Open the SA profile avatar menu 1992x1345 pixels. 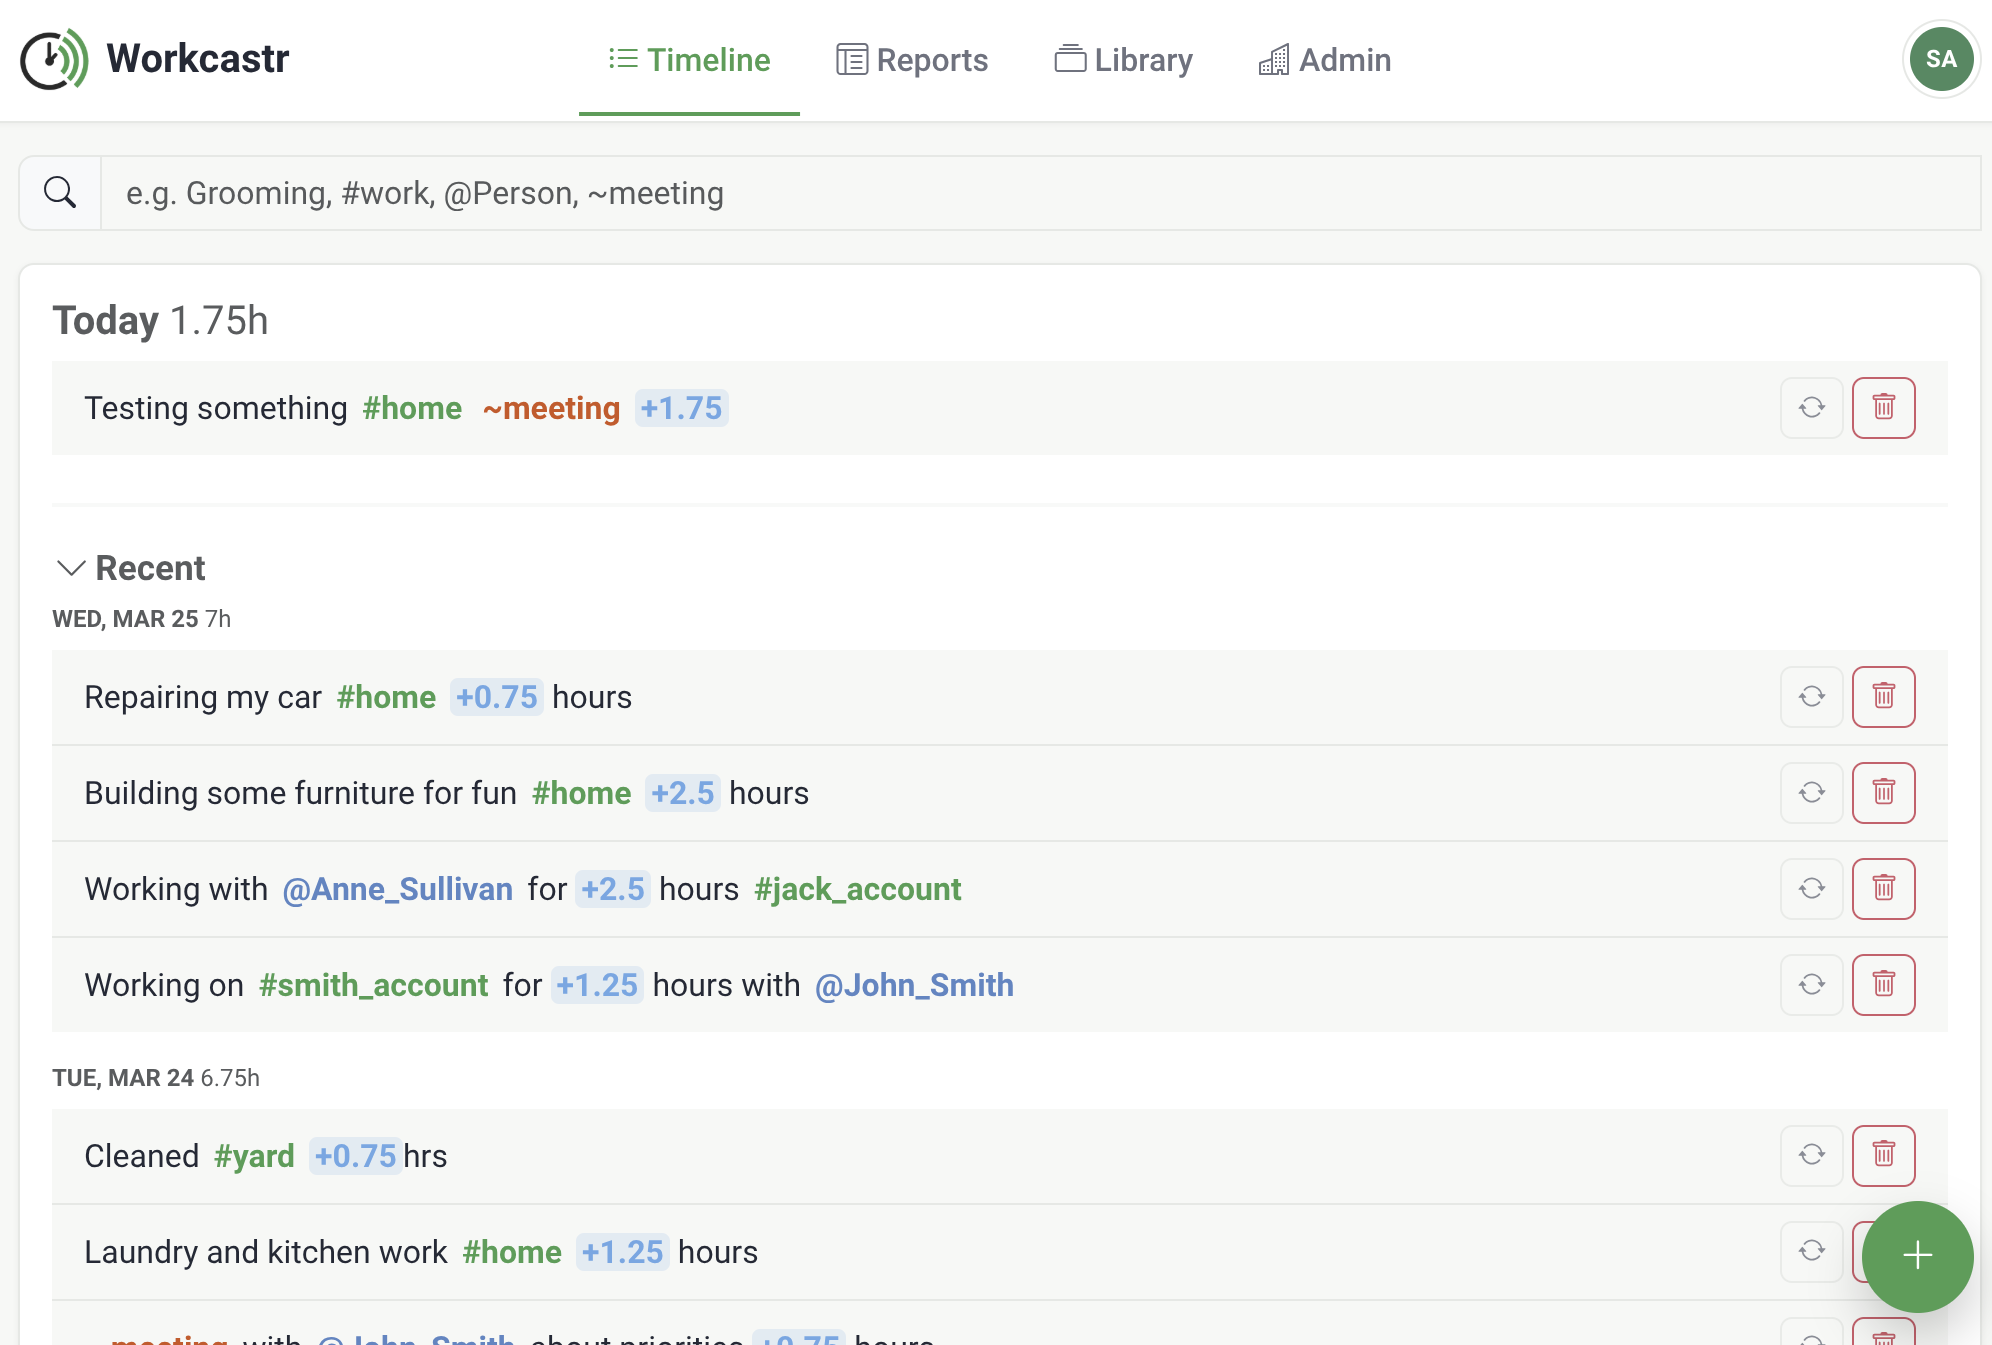click(x=1940, y=59)
